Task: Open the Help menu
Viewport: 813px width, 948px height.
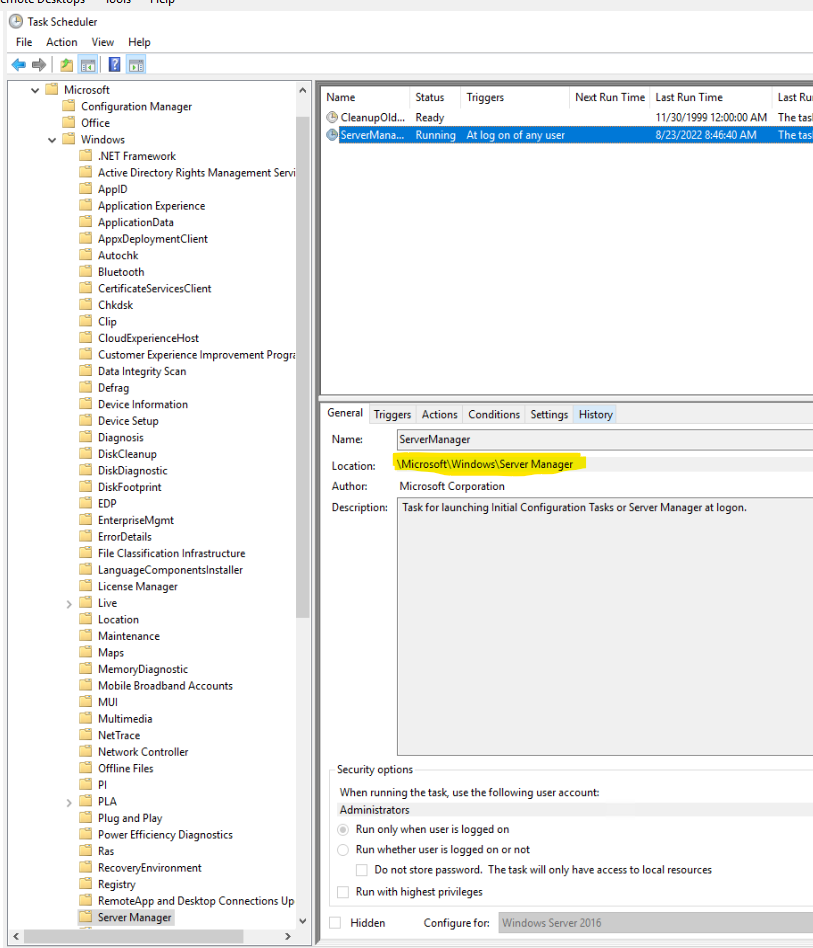Action: [x=139, y=42]
